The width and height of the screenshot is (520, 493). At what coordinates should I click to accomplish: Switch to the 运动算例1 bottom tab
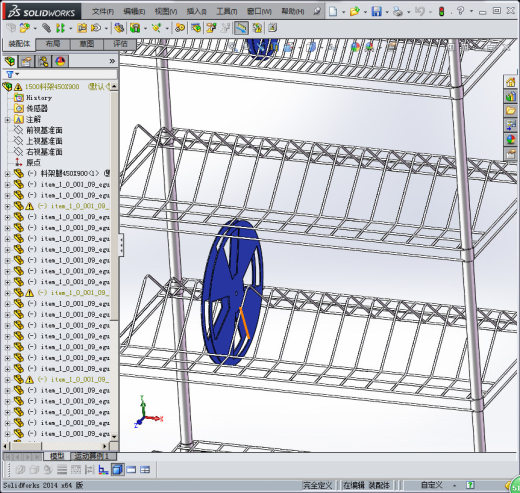coord(92,456)
